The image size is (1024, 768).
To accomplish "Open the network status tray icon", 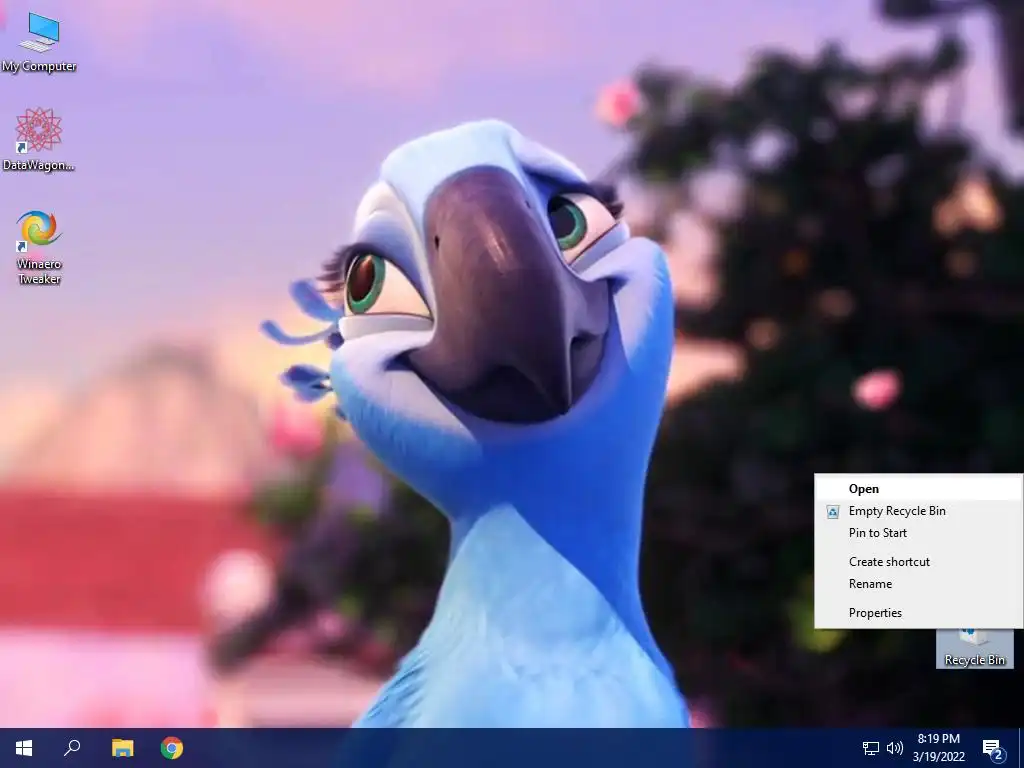I will point(871,748).
